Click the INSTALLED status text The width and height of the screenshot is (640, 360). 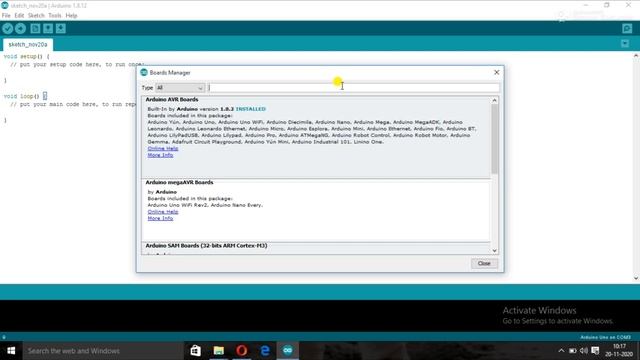point(251,109)
